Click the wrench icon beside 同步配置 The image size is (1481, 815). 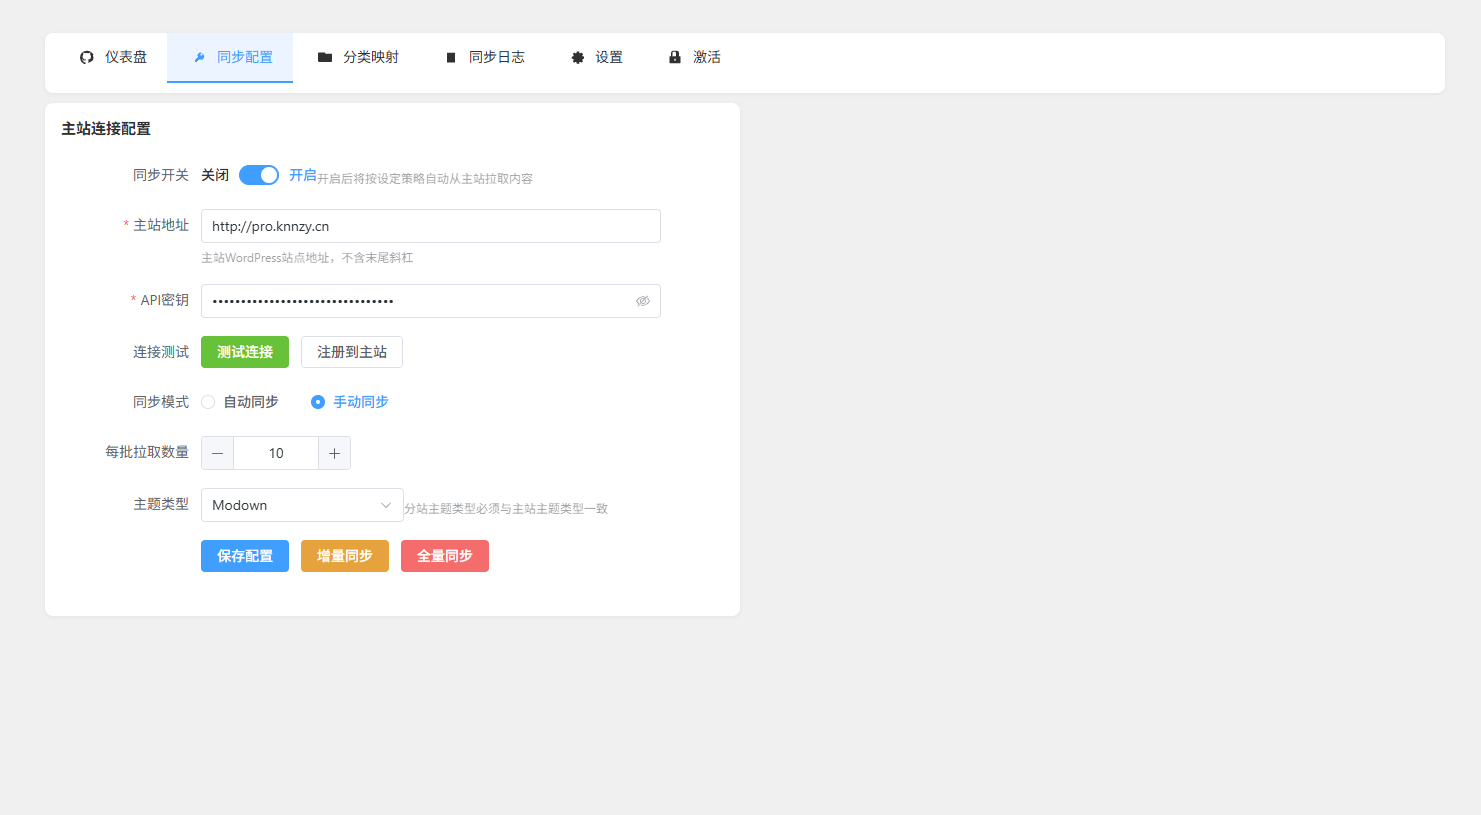coord(199,58)
